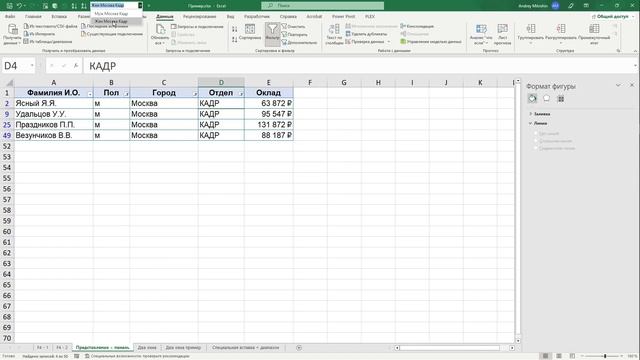Screen dimensions: 640x360
Task: Select the Fill & Line icon in Format Shape pane
Action: click(x=532, y=98)
